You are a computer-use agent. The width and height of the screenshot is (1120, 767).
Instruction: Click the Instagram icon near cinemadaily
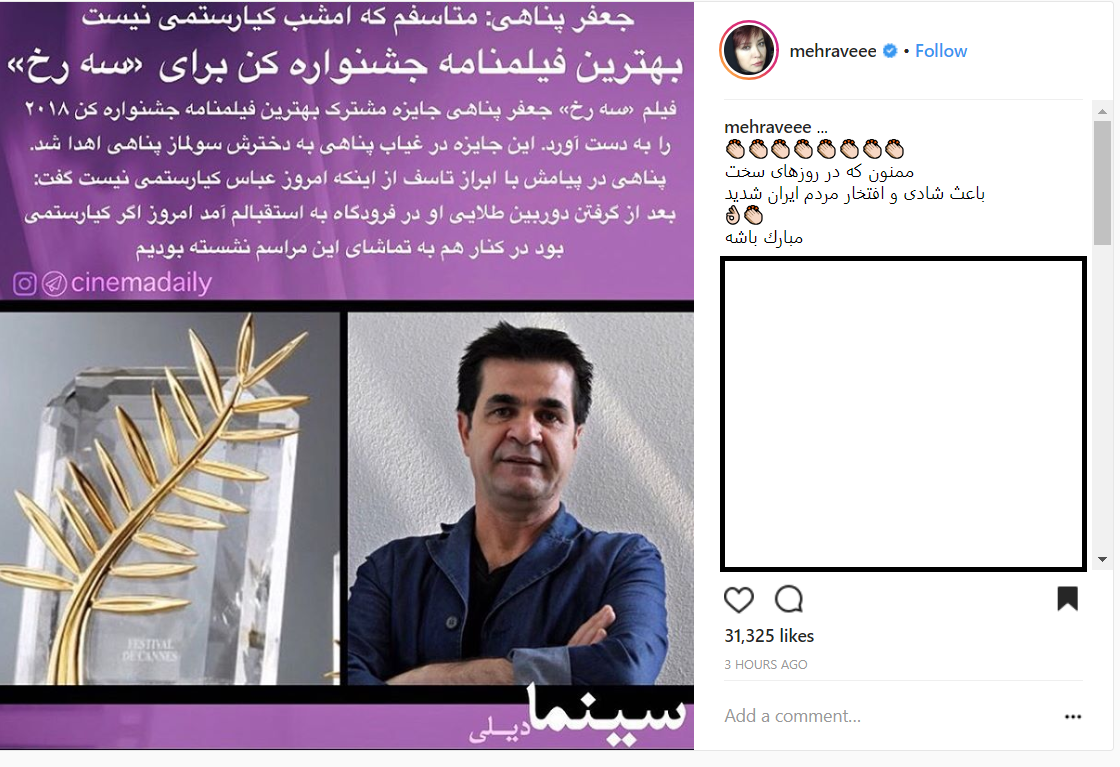25,284
